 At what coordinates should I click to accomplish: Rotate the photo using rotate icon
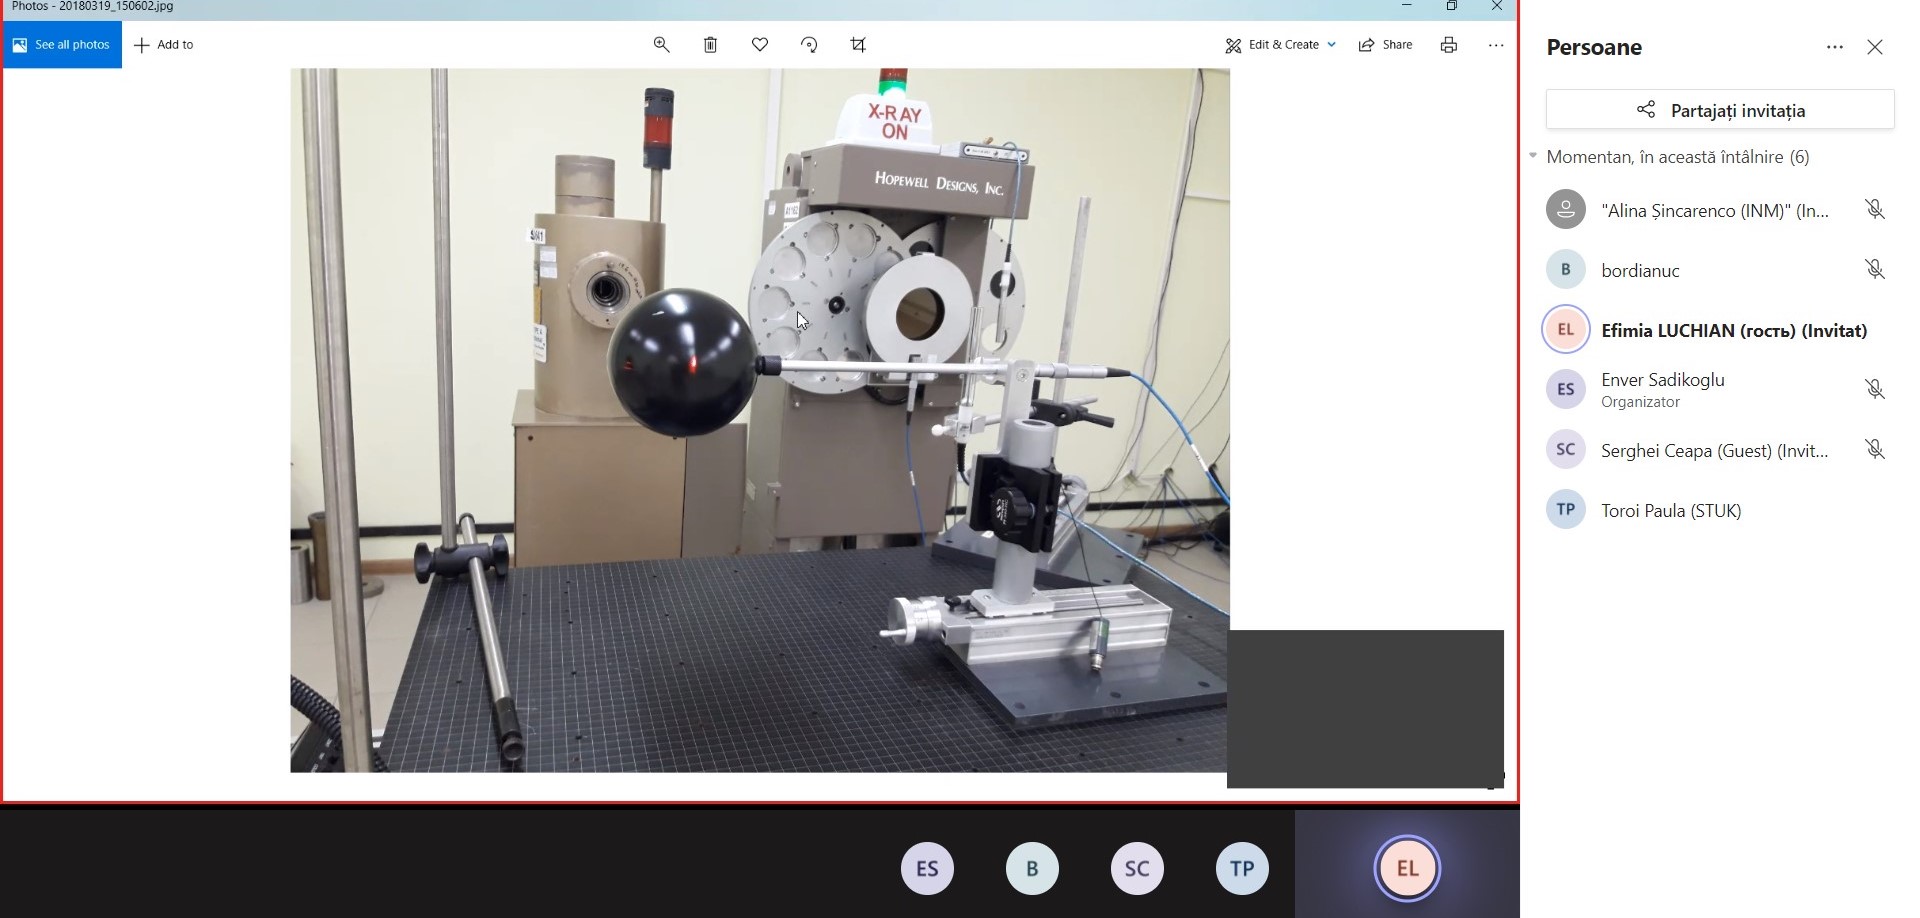click(809, 45)
